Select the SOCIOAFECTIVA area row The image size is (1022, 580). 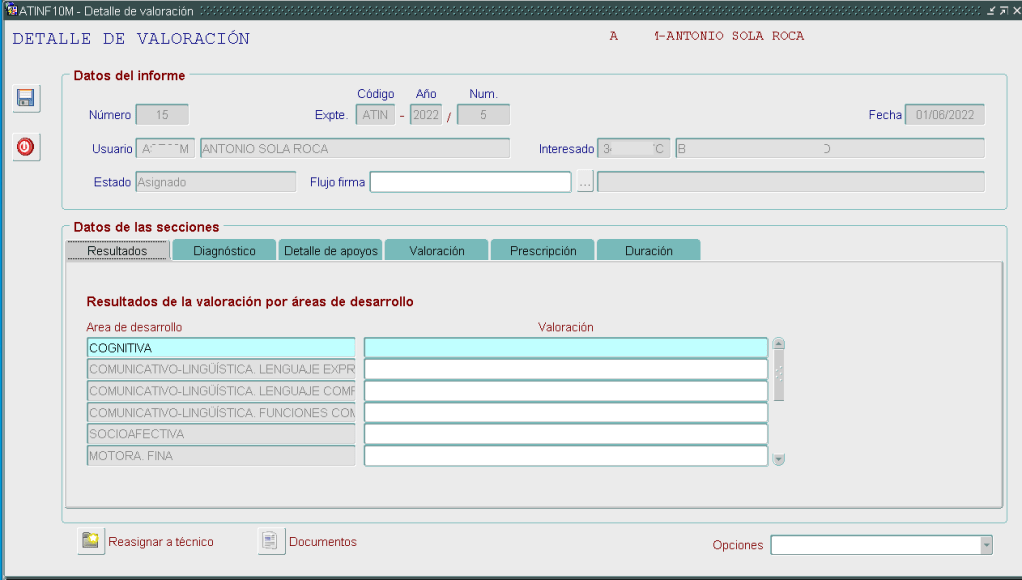tap(220, 434)
